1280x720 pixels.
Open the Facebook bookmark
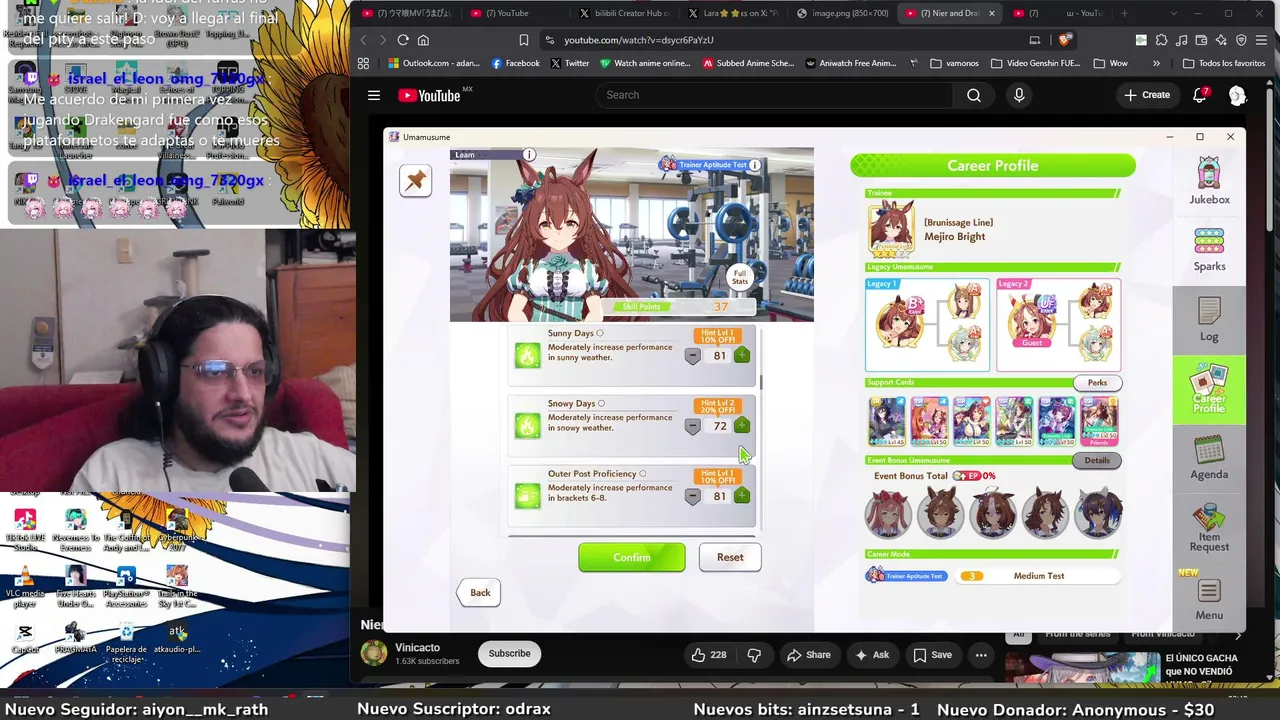[515, 63]
